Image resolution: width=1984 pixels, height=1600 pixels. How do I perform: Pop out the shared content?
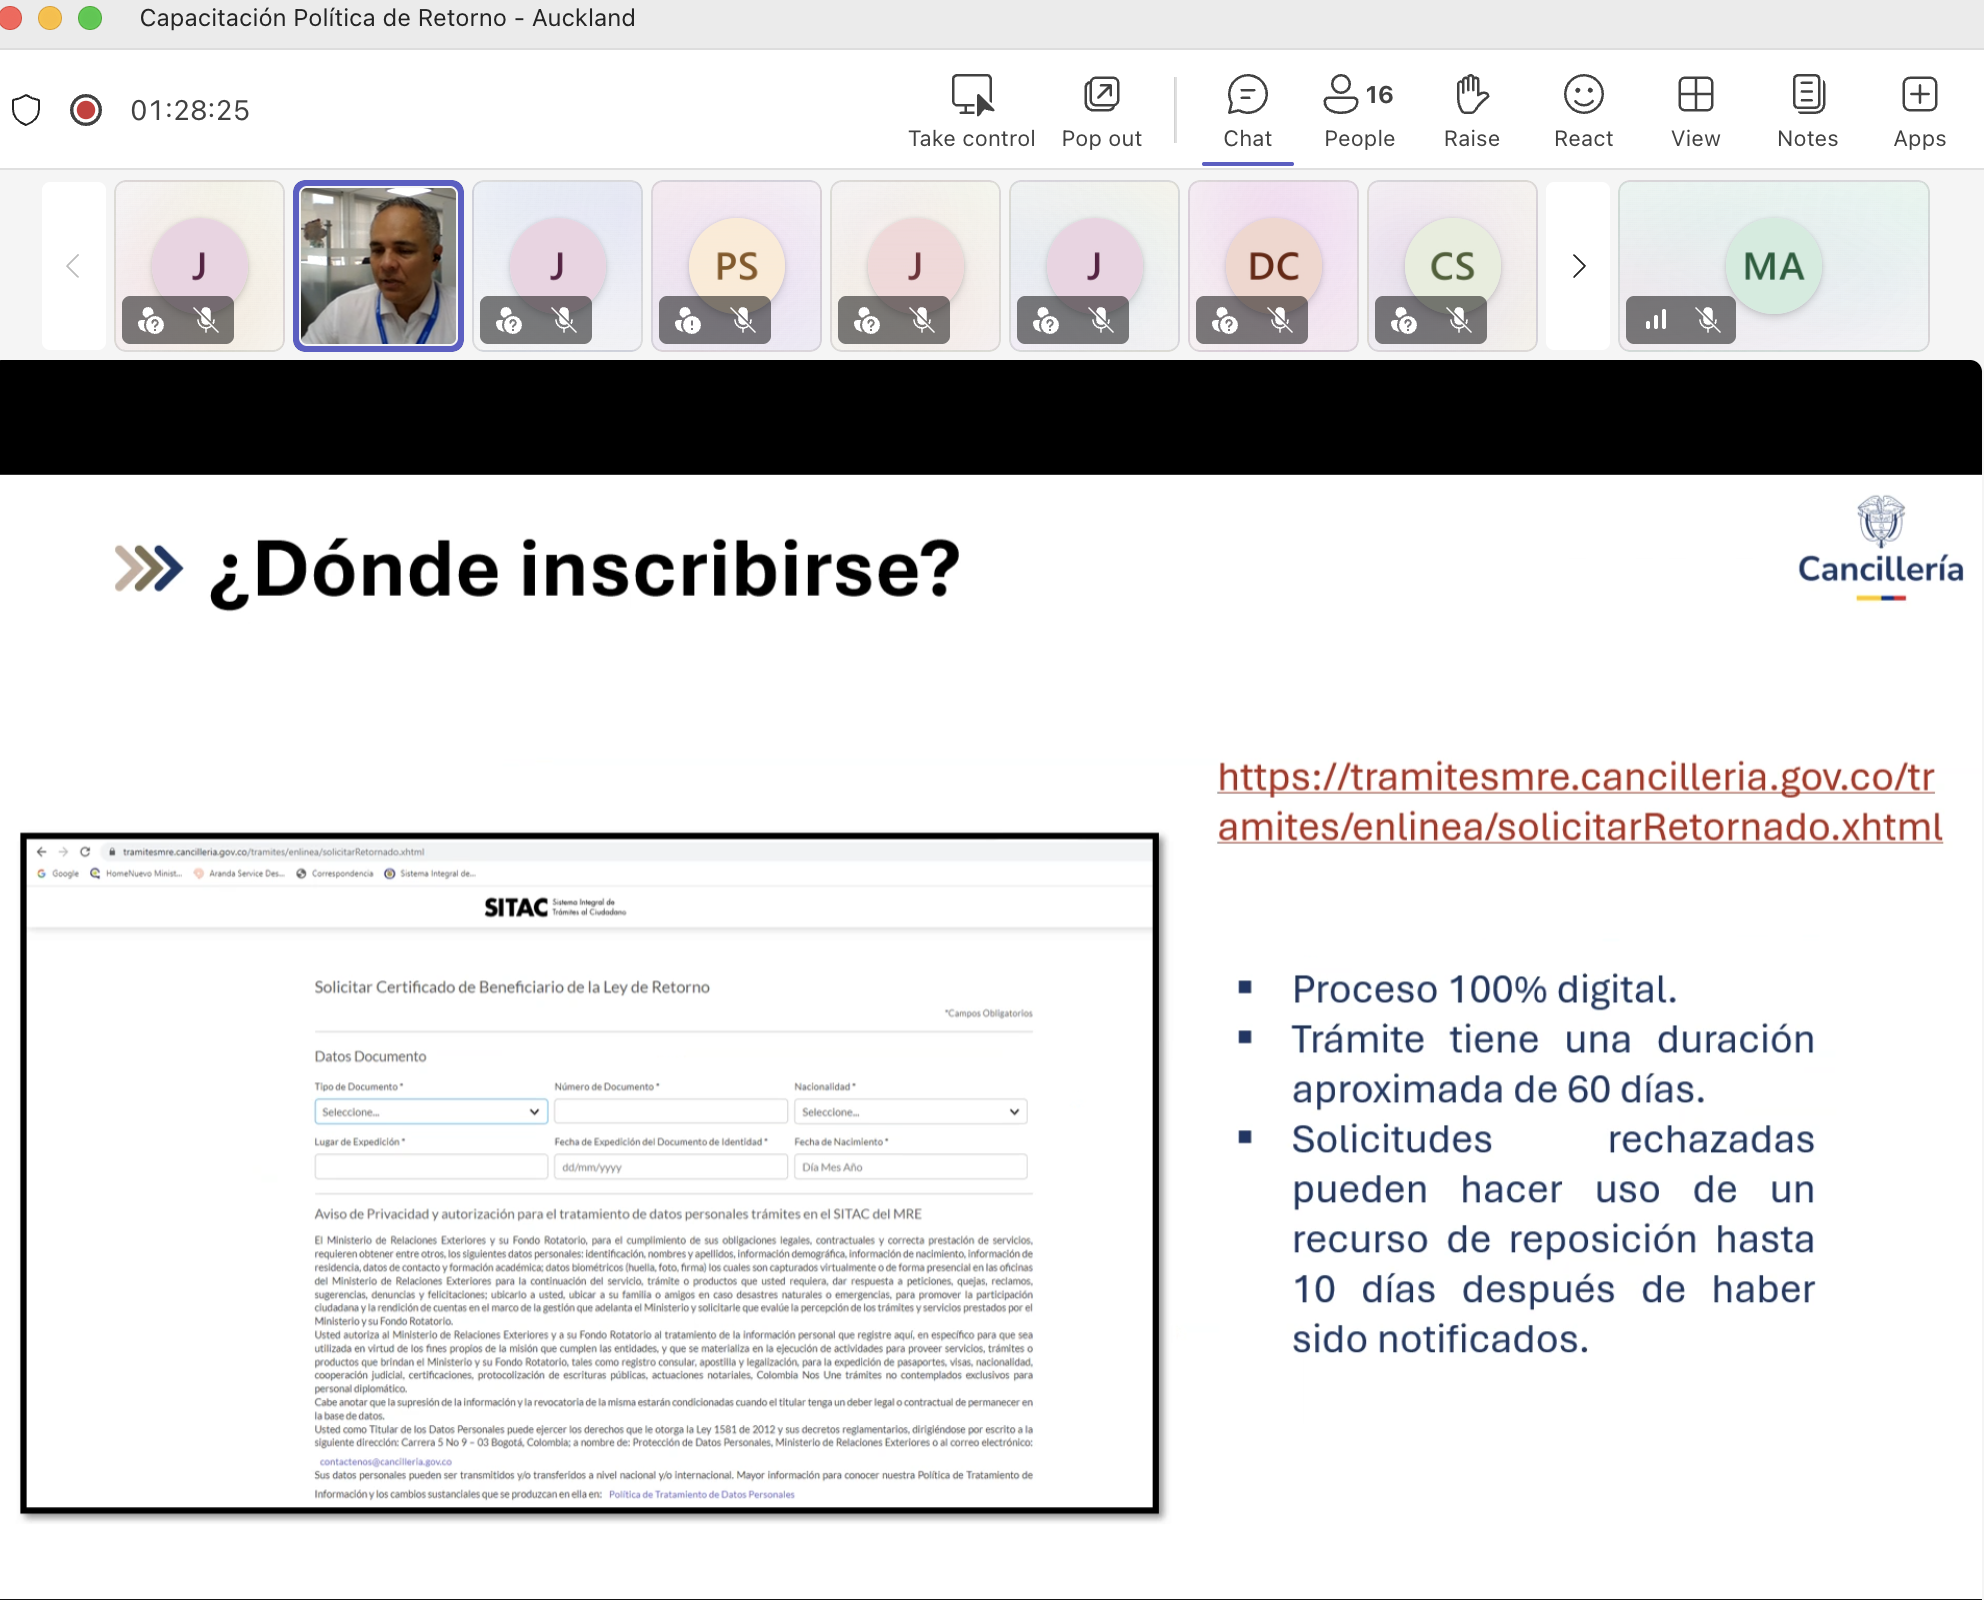[x=1101, y=111]
